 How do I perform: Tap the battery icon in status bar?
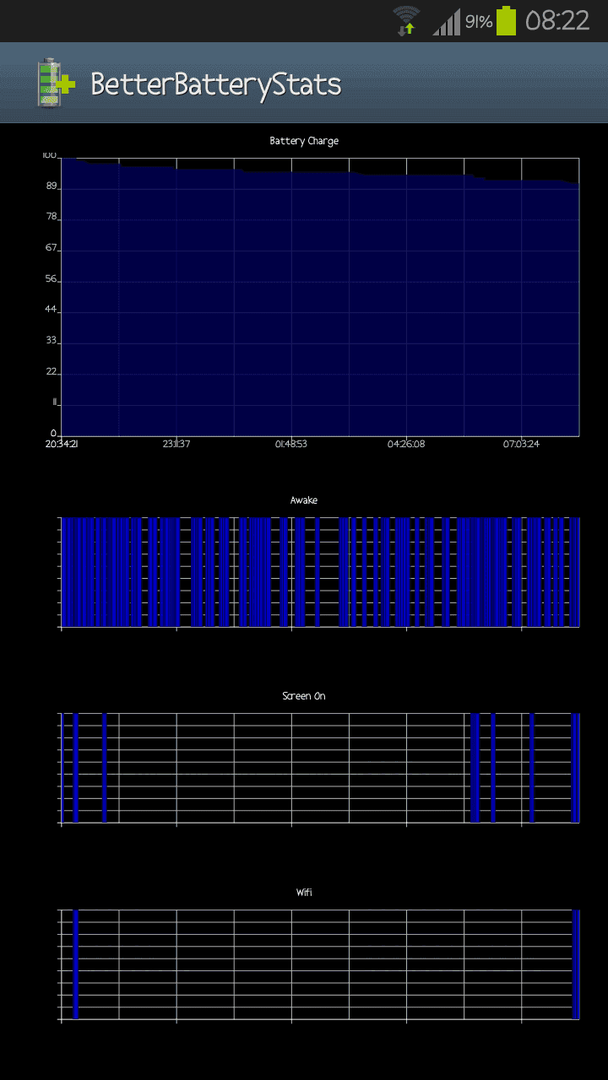(506, 21)
